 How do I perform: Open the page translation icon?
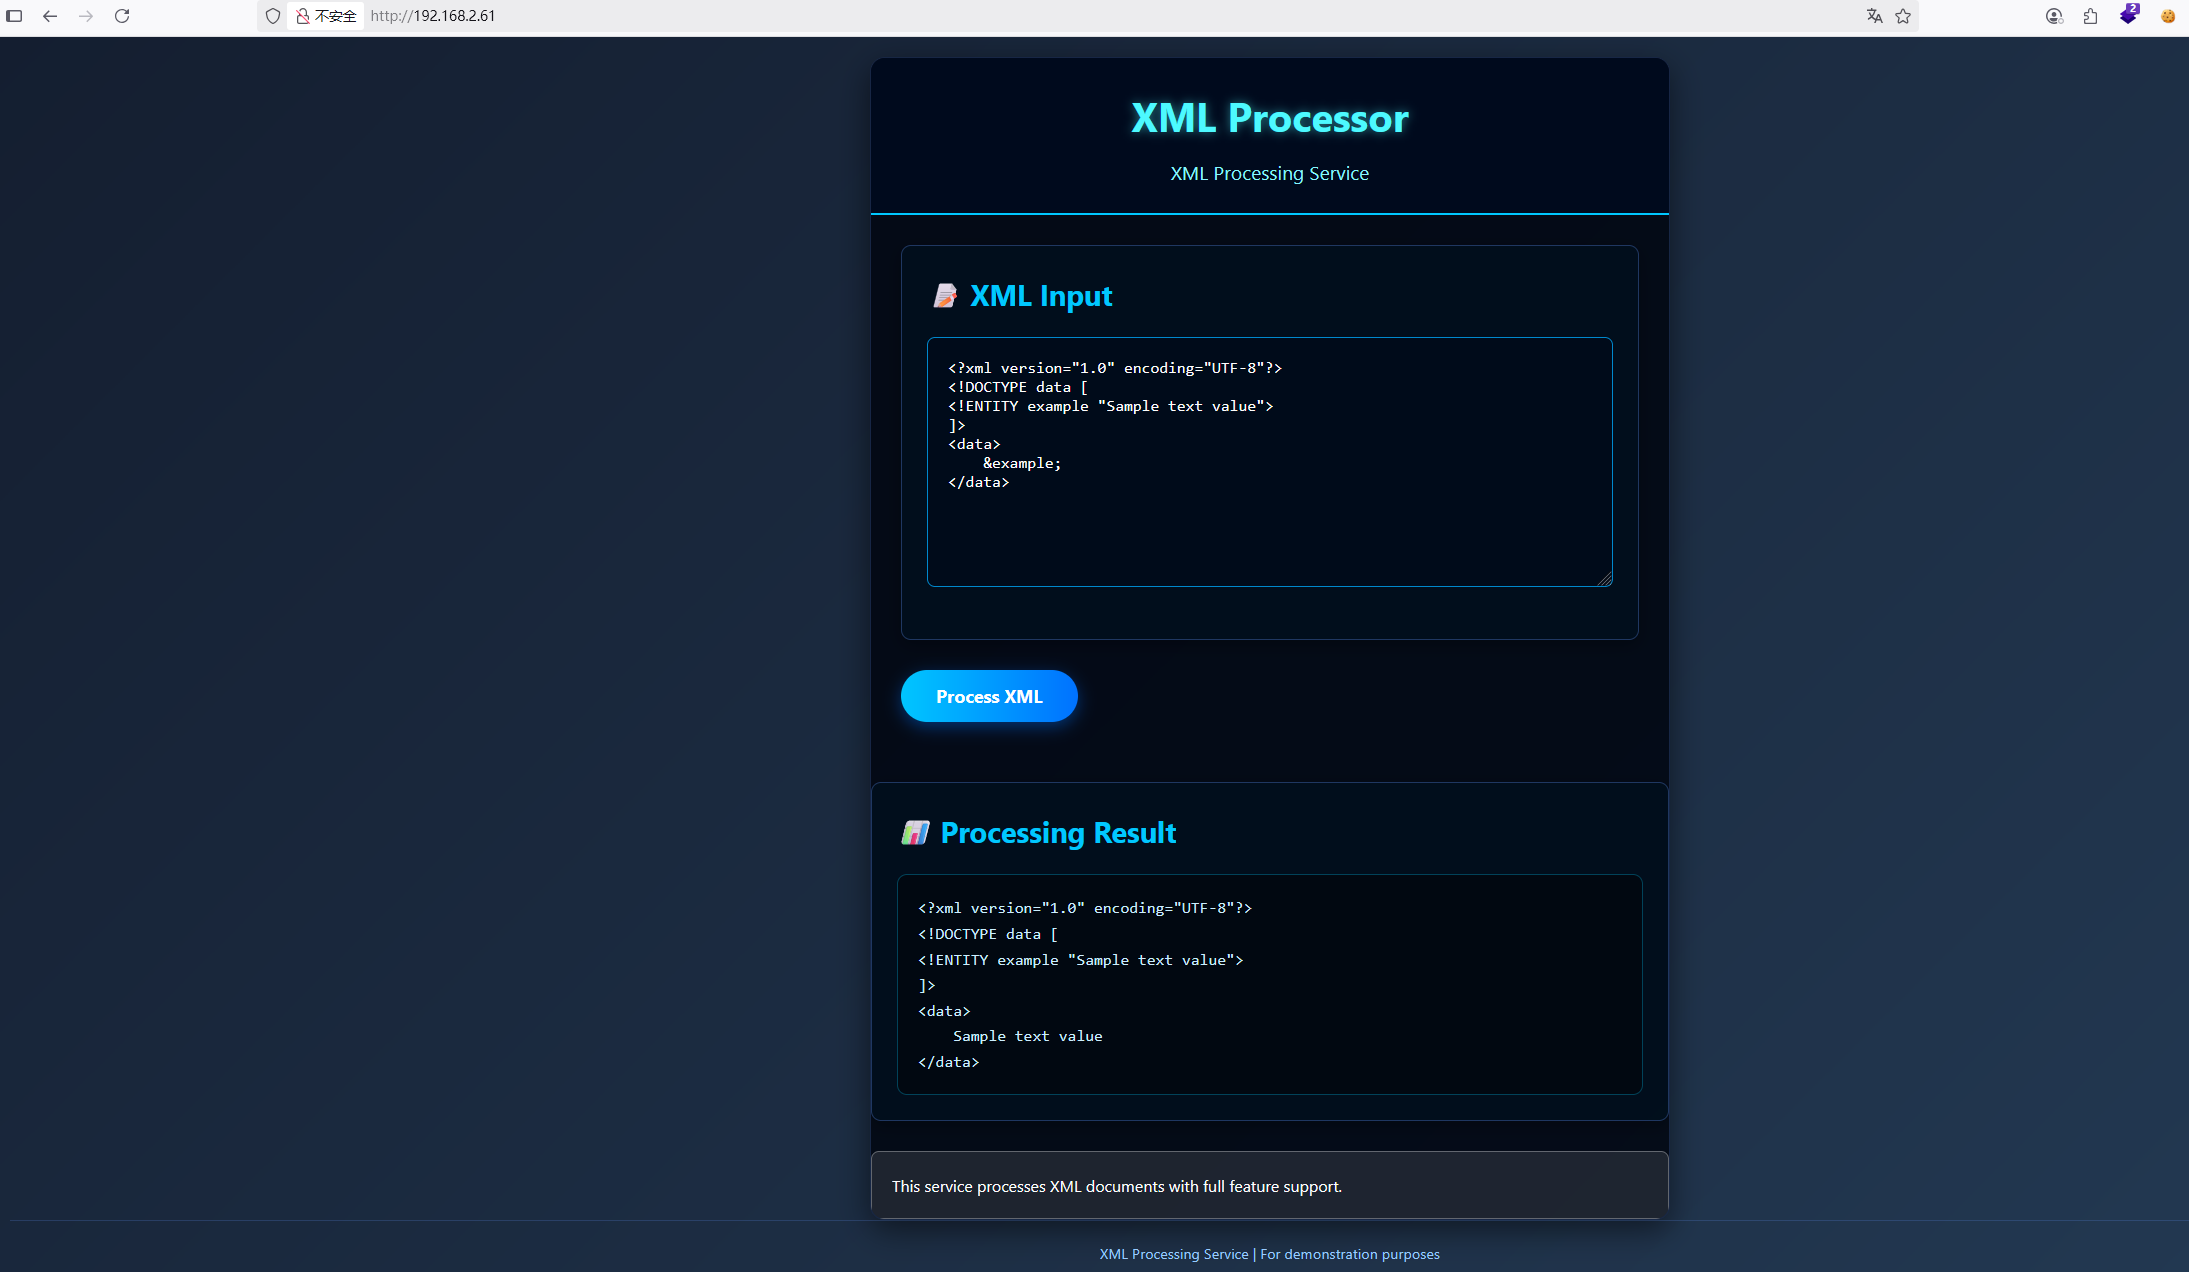[1874, 16]
